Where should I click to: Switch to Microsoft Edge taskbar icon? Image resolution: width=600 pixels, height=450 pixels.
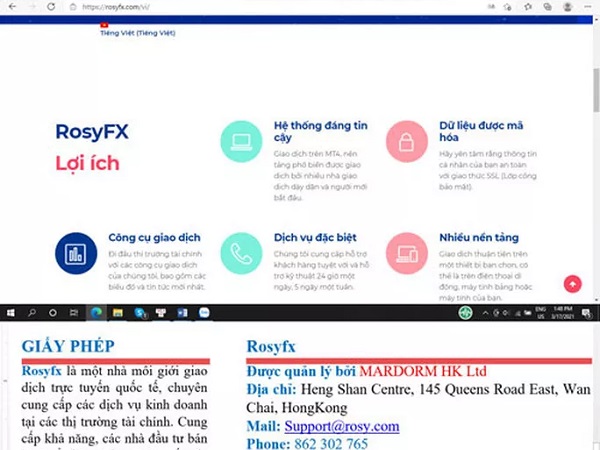tap(96, 313)
